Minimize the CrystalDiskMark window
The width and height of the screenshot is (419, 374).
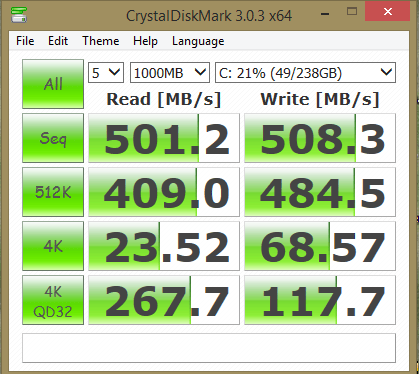[x=325, y=14]
